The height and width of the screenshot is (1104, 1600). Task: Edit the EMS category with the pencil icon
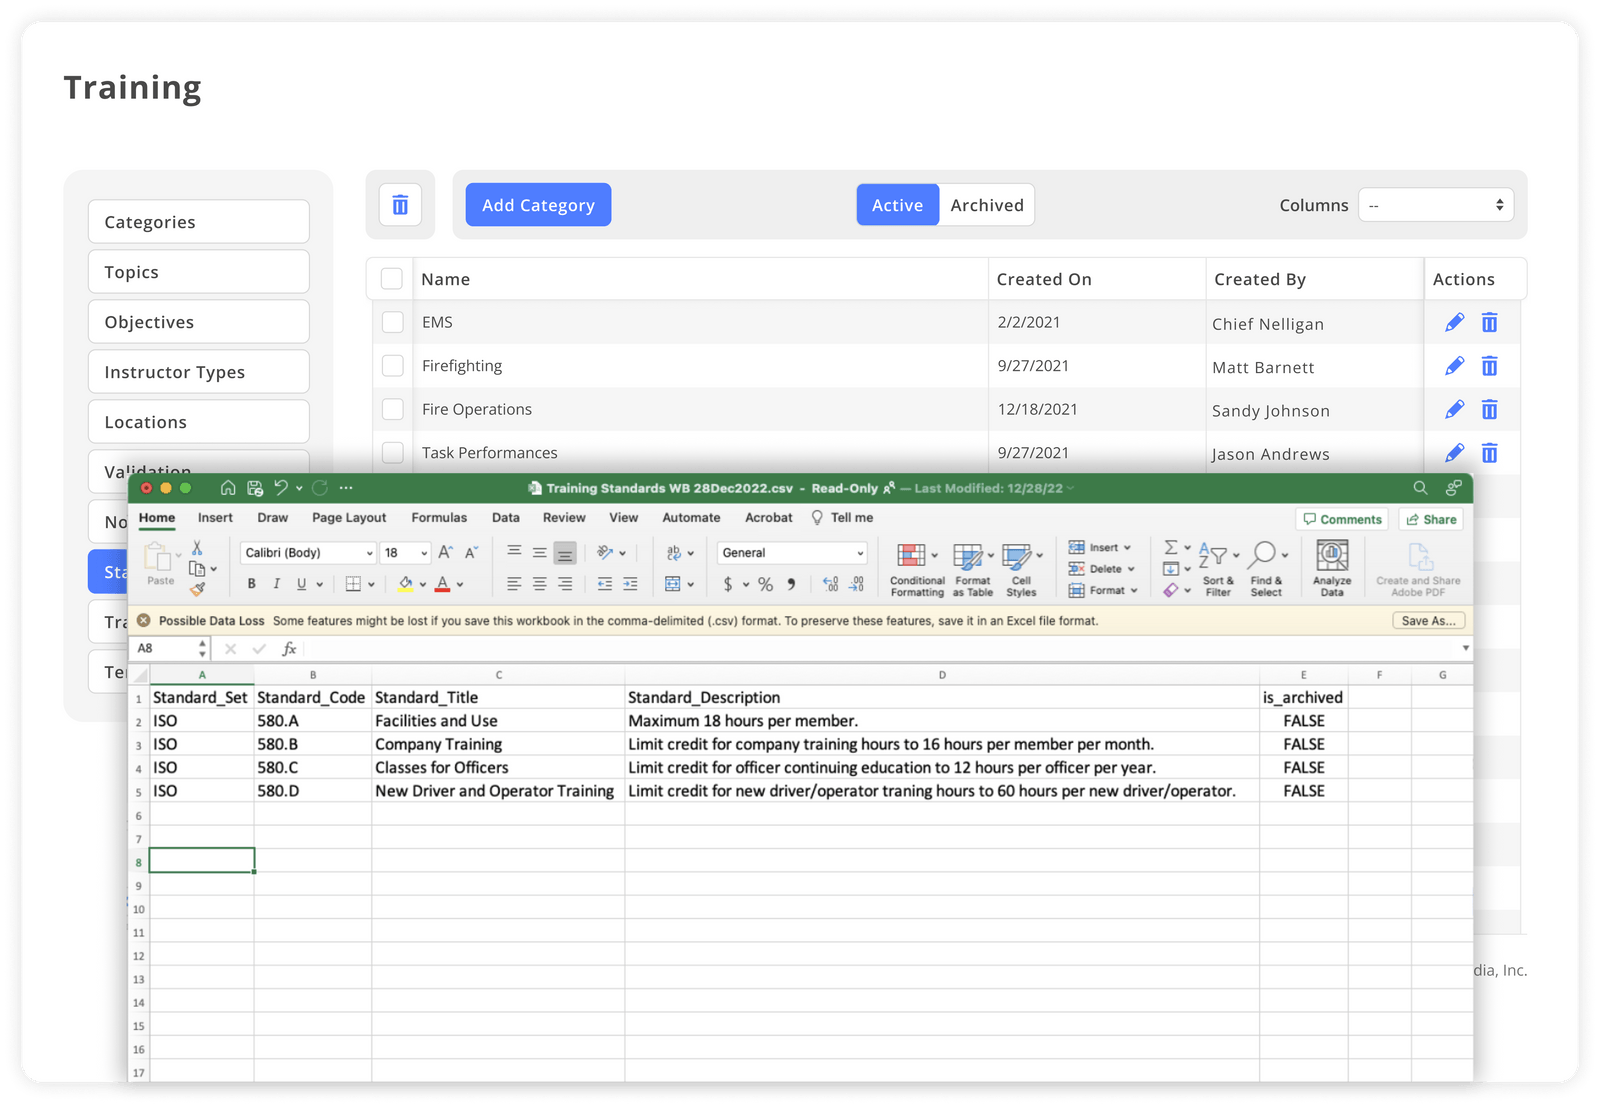click(x=1453, y=322)
